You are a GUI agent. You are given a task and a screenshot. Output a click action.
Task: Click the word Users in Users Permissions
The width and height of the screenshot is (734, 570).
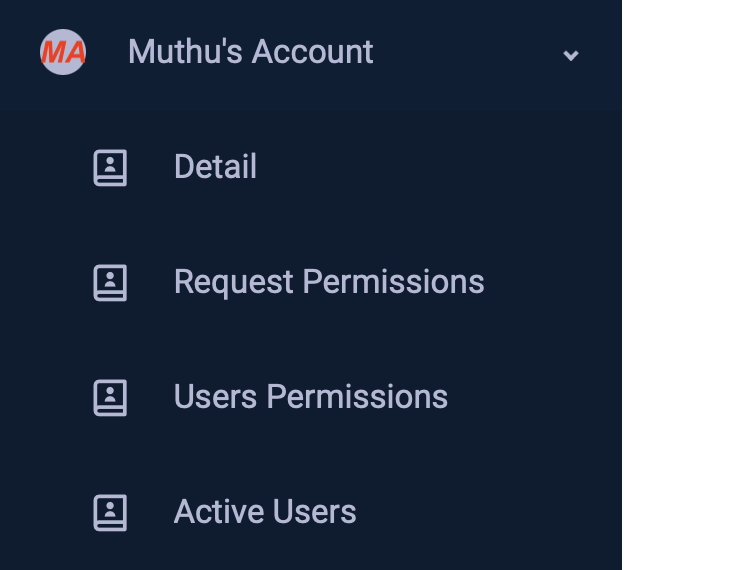tap(215, 397)
